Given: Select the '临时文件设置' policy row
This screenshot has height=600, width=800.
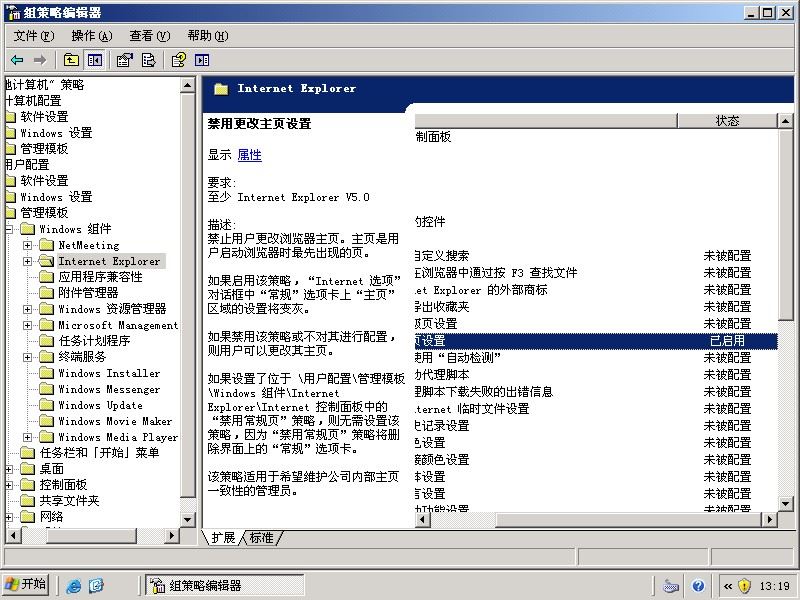Looking at the screenshot, I should point(596,409).
